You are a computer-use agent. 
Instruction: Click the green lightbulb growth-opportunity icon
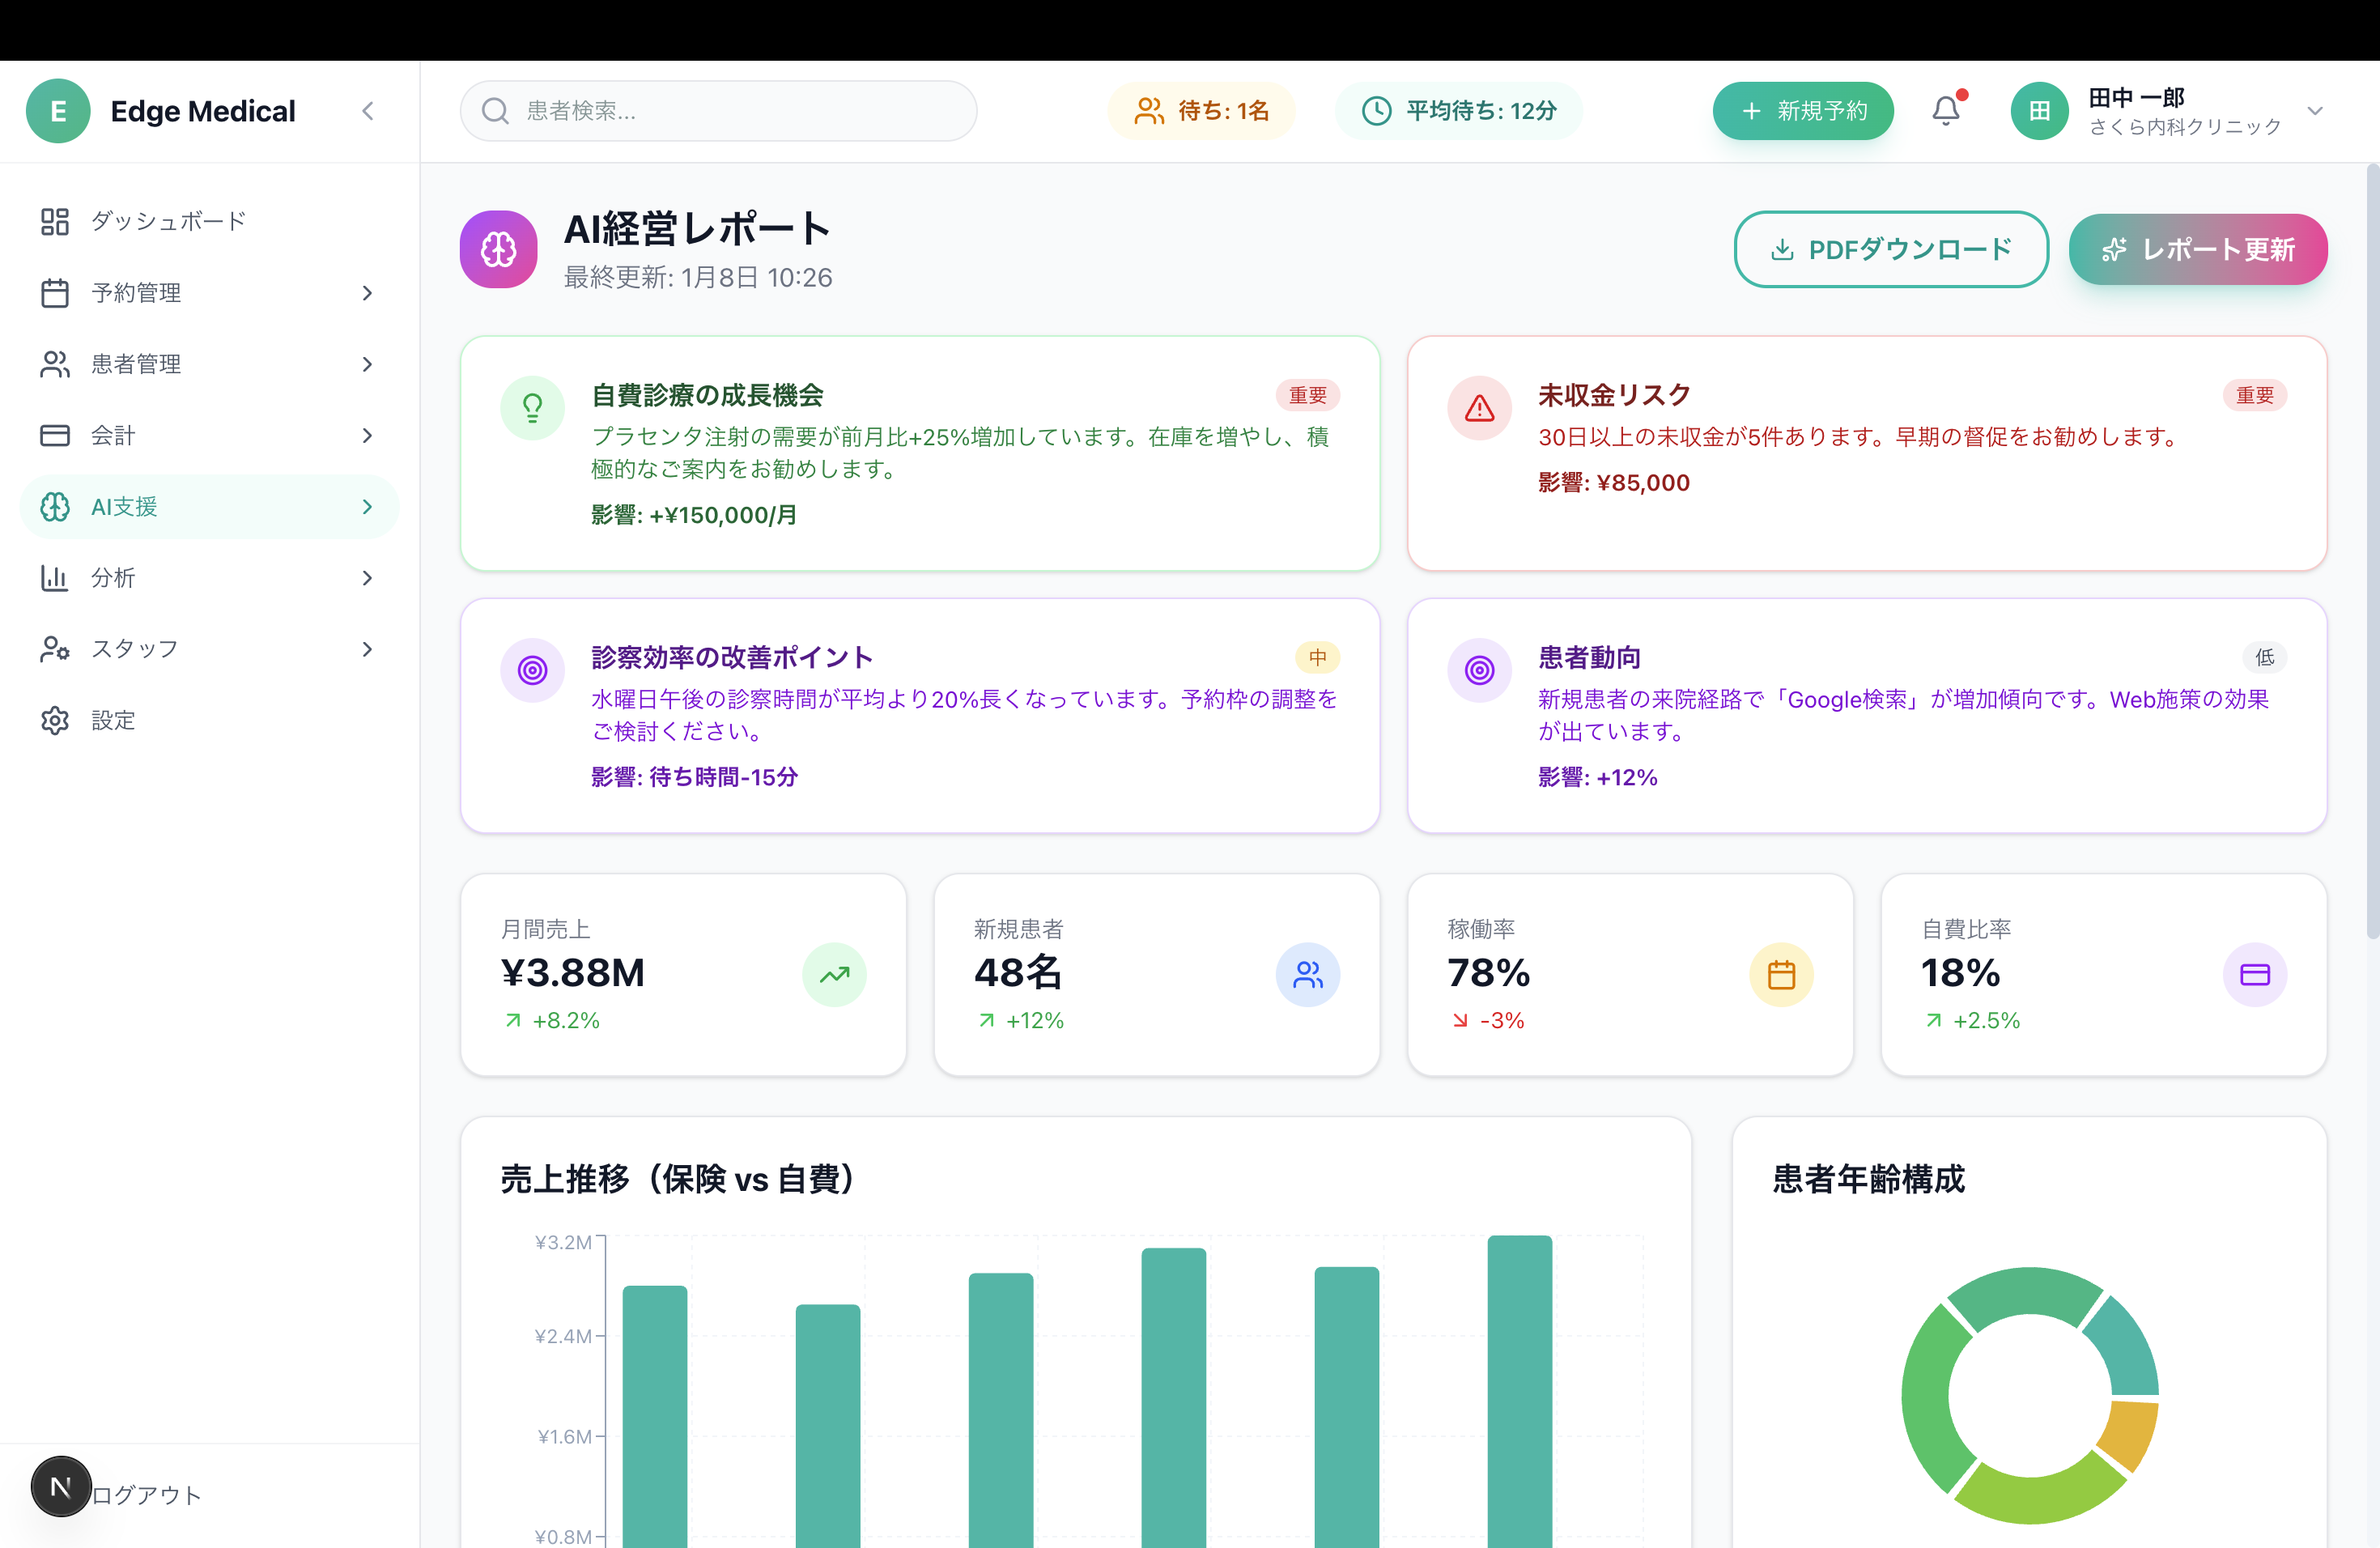[x=532, y=408]
